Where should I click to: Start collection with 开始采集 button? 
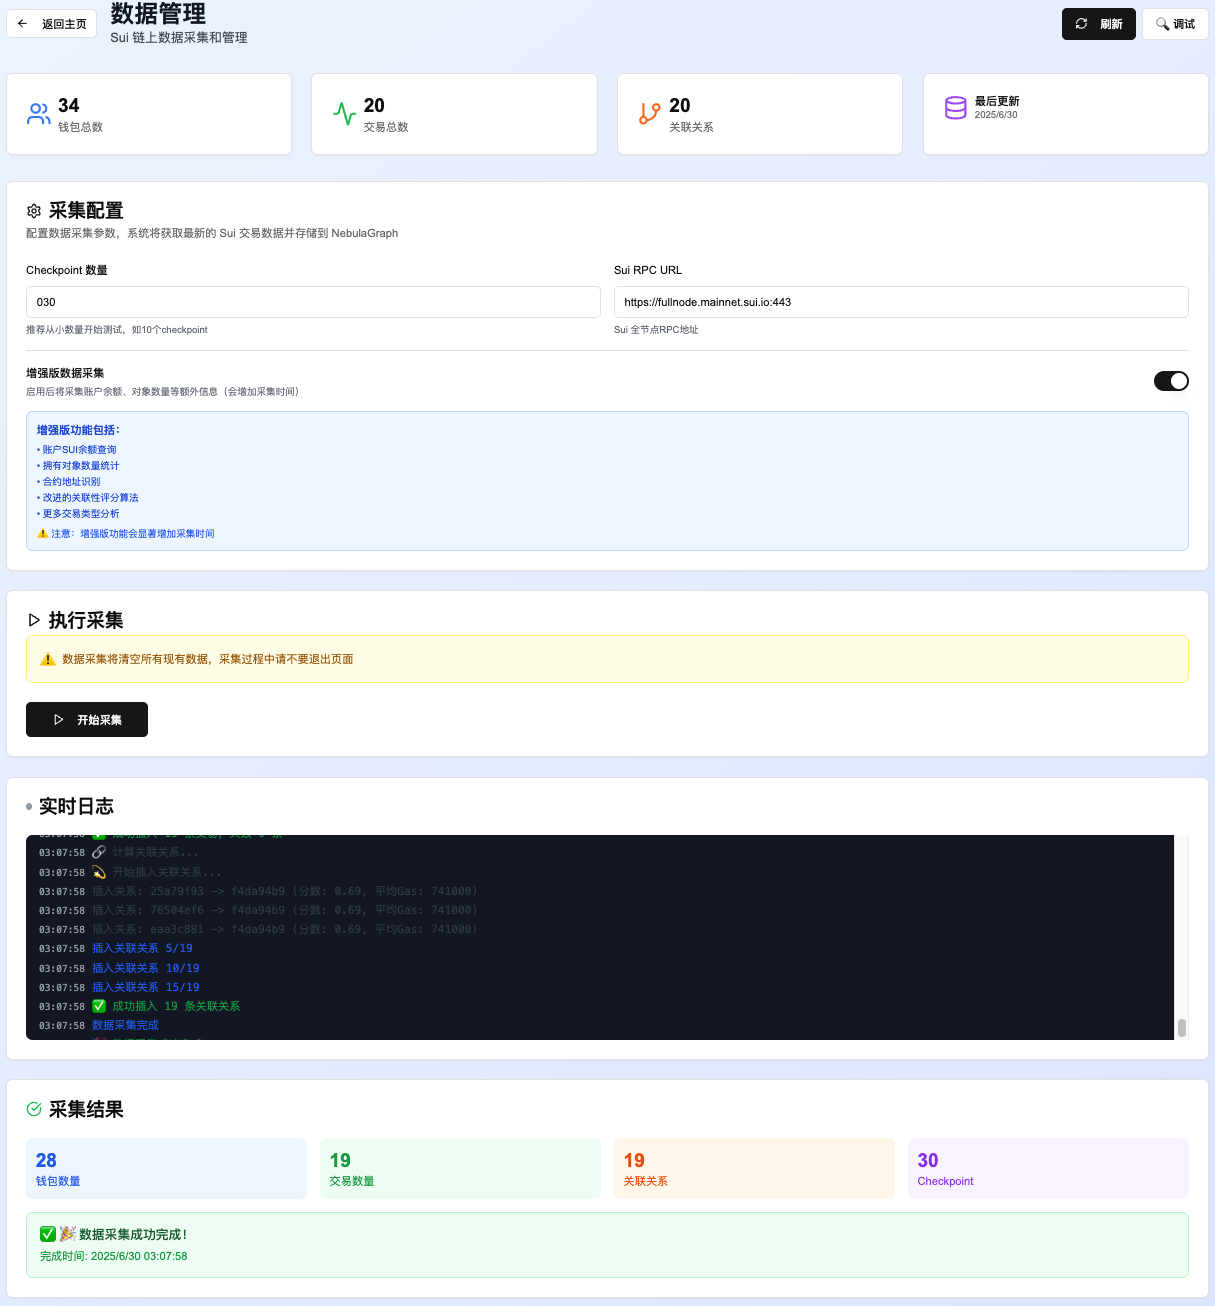tap(87, 720)
